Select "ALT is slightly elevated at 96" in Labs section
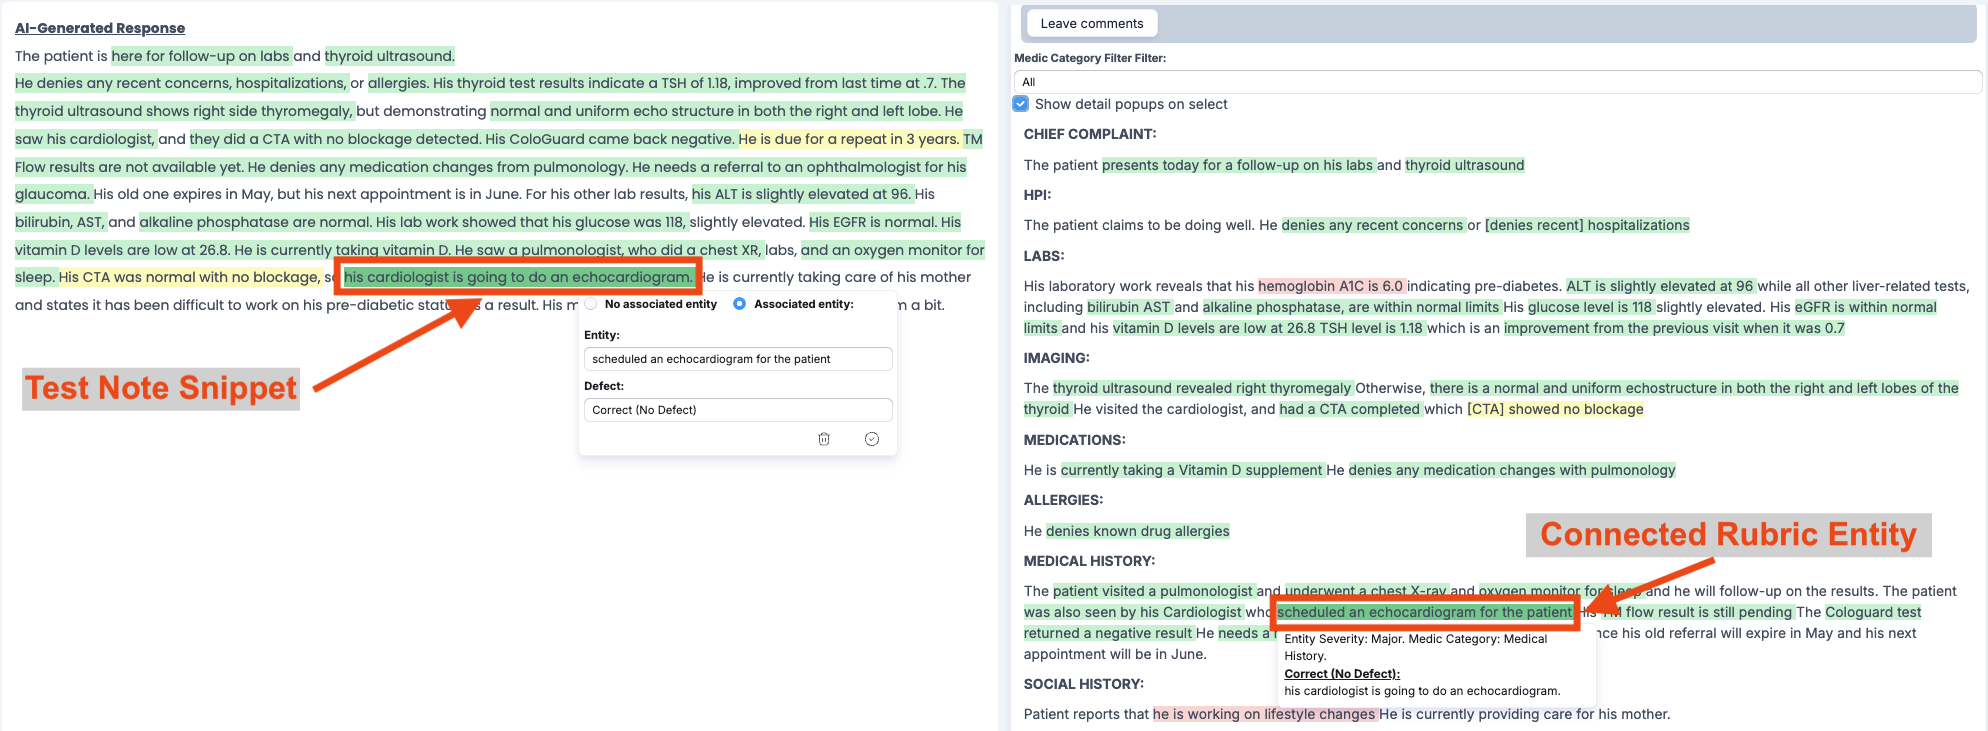The image size is (1988, 731). pyautogui.click(x=1659, y=286)
